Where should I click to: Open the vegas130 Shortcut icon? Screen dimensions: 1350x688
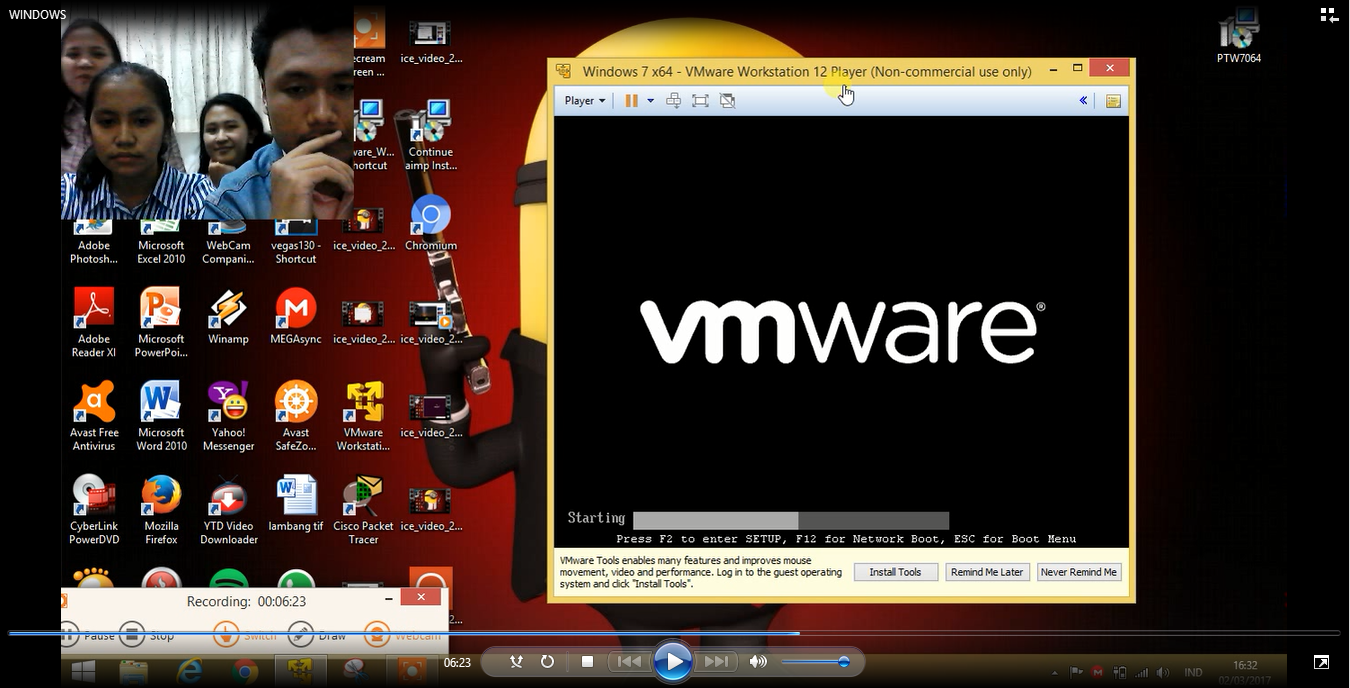296,243
